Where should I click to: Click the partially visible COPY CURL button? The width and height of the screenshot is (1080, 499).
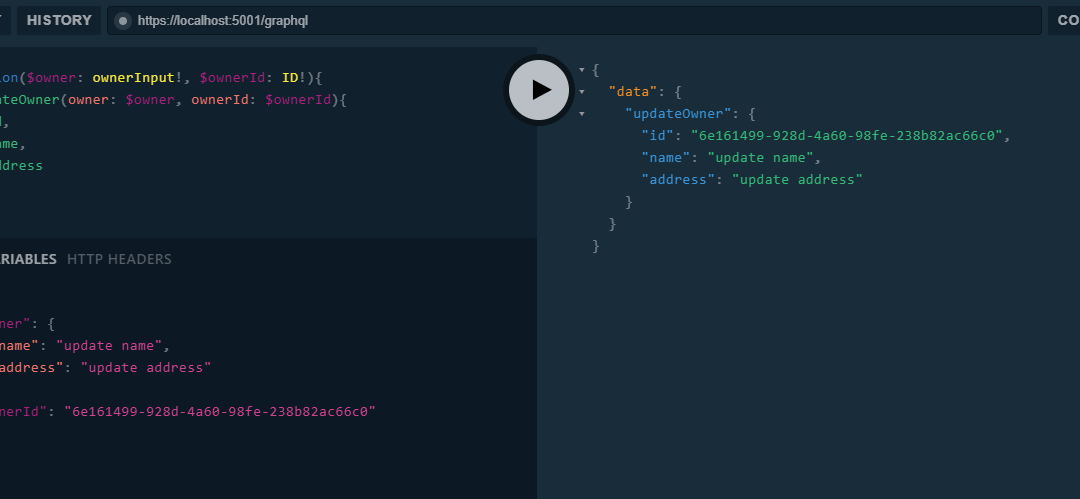[x=1064, y=21]
